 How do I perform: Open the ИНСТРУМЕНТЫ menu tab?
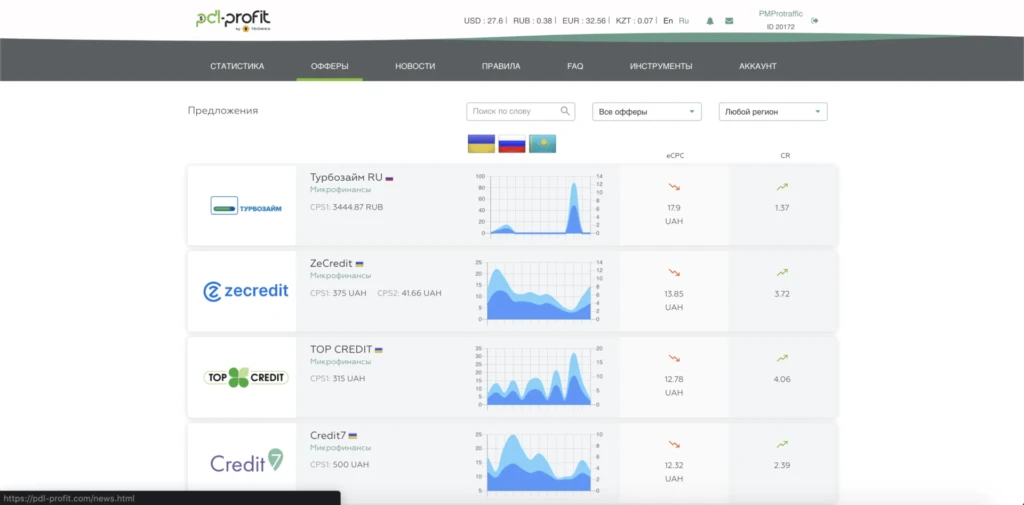click(x=661, y=67)
